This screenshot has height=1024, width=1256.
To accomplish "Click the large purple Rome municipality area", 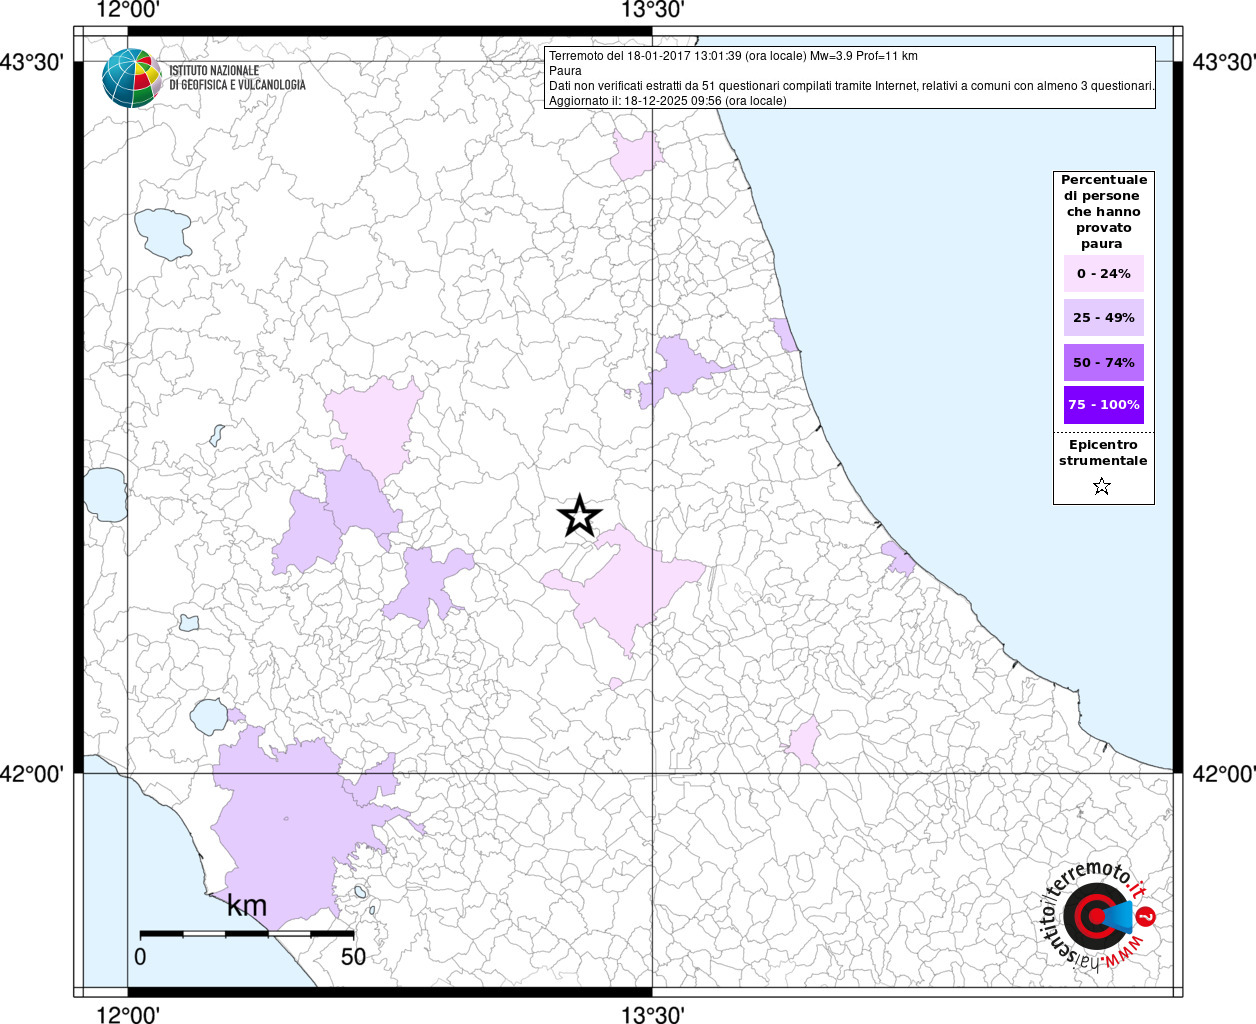I will point(280,820).
